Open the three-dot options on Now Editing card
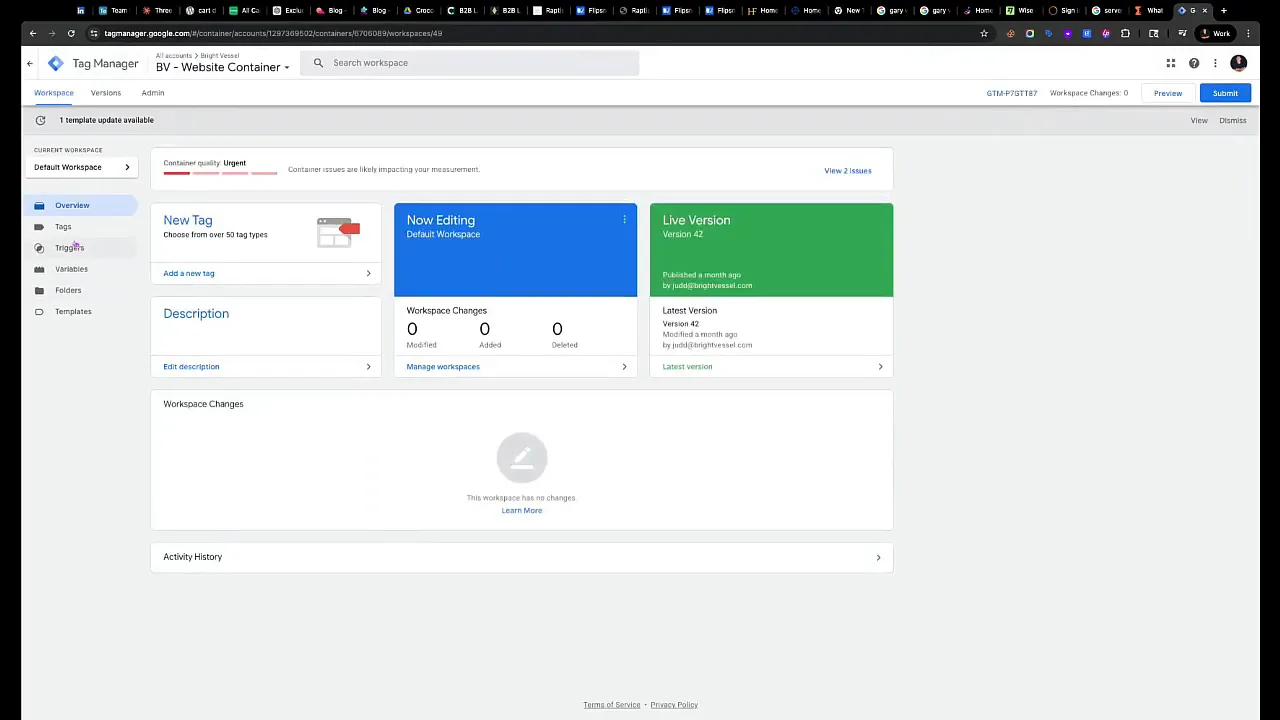This screenshot has height=720, width=1280. pos(624,219)
